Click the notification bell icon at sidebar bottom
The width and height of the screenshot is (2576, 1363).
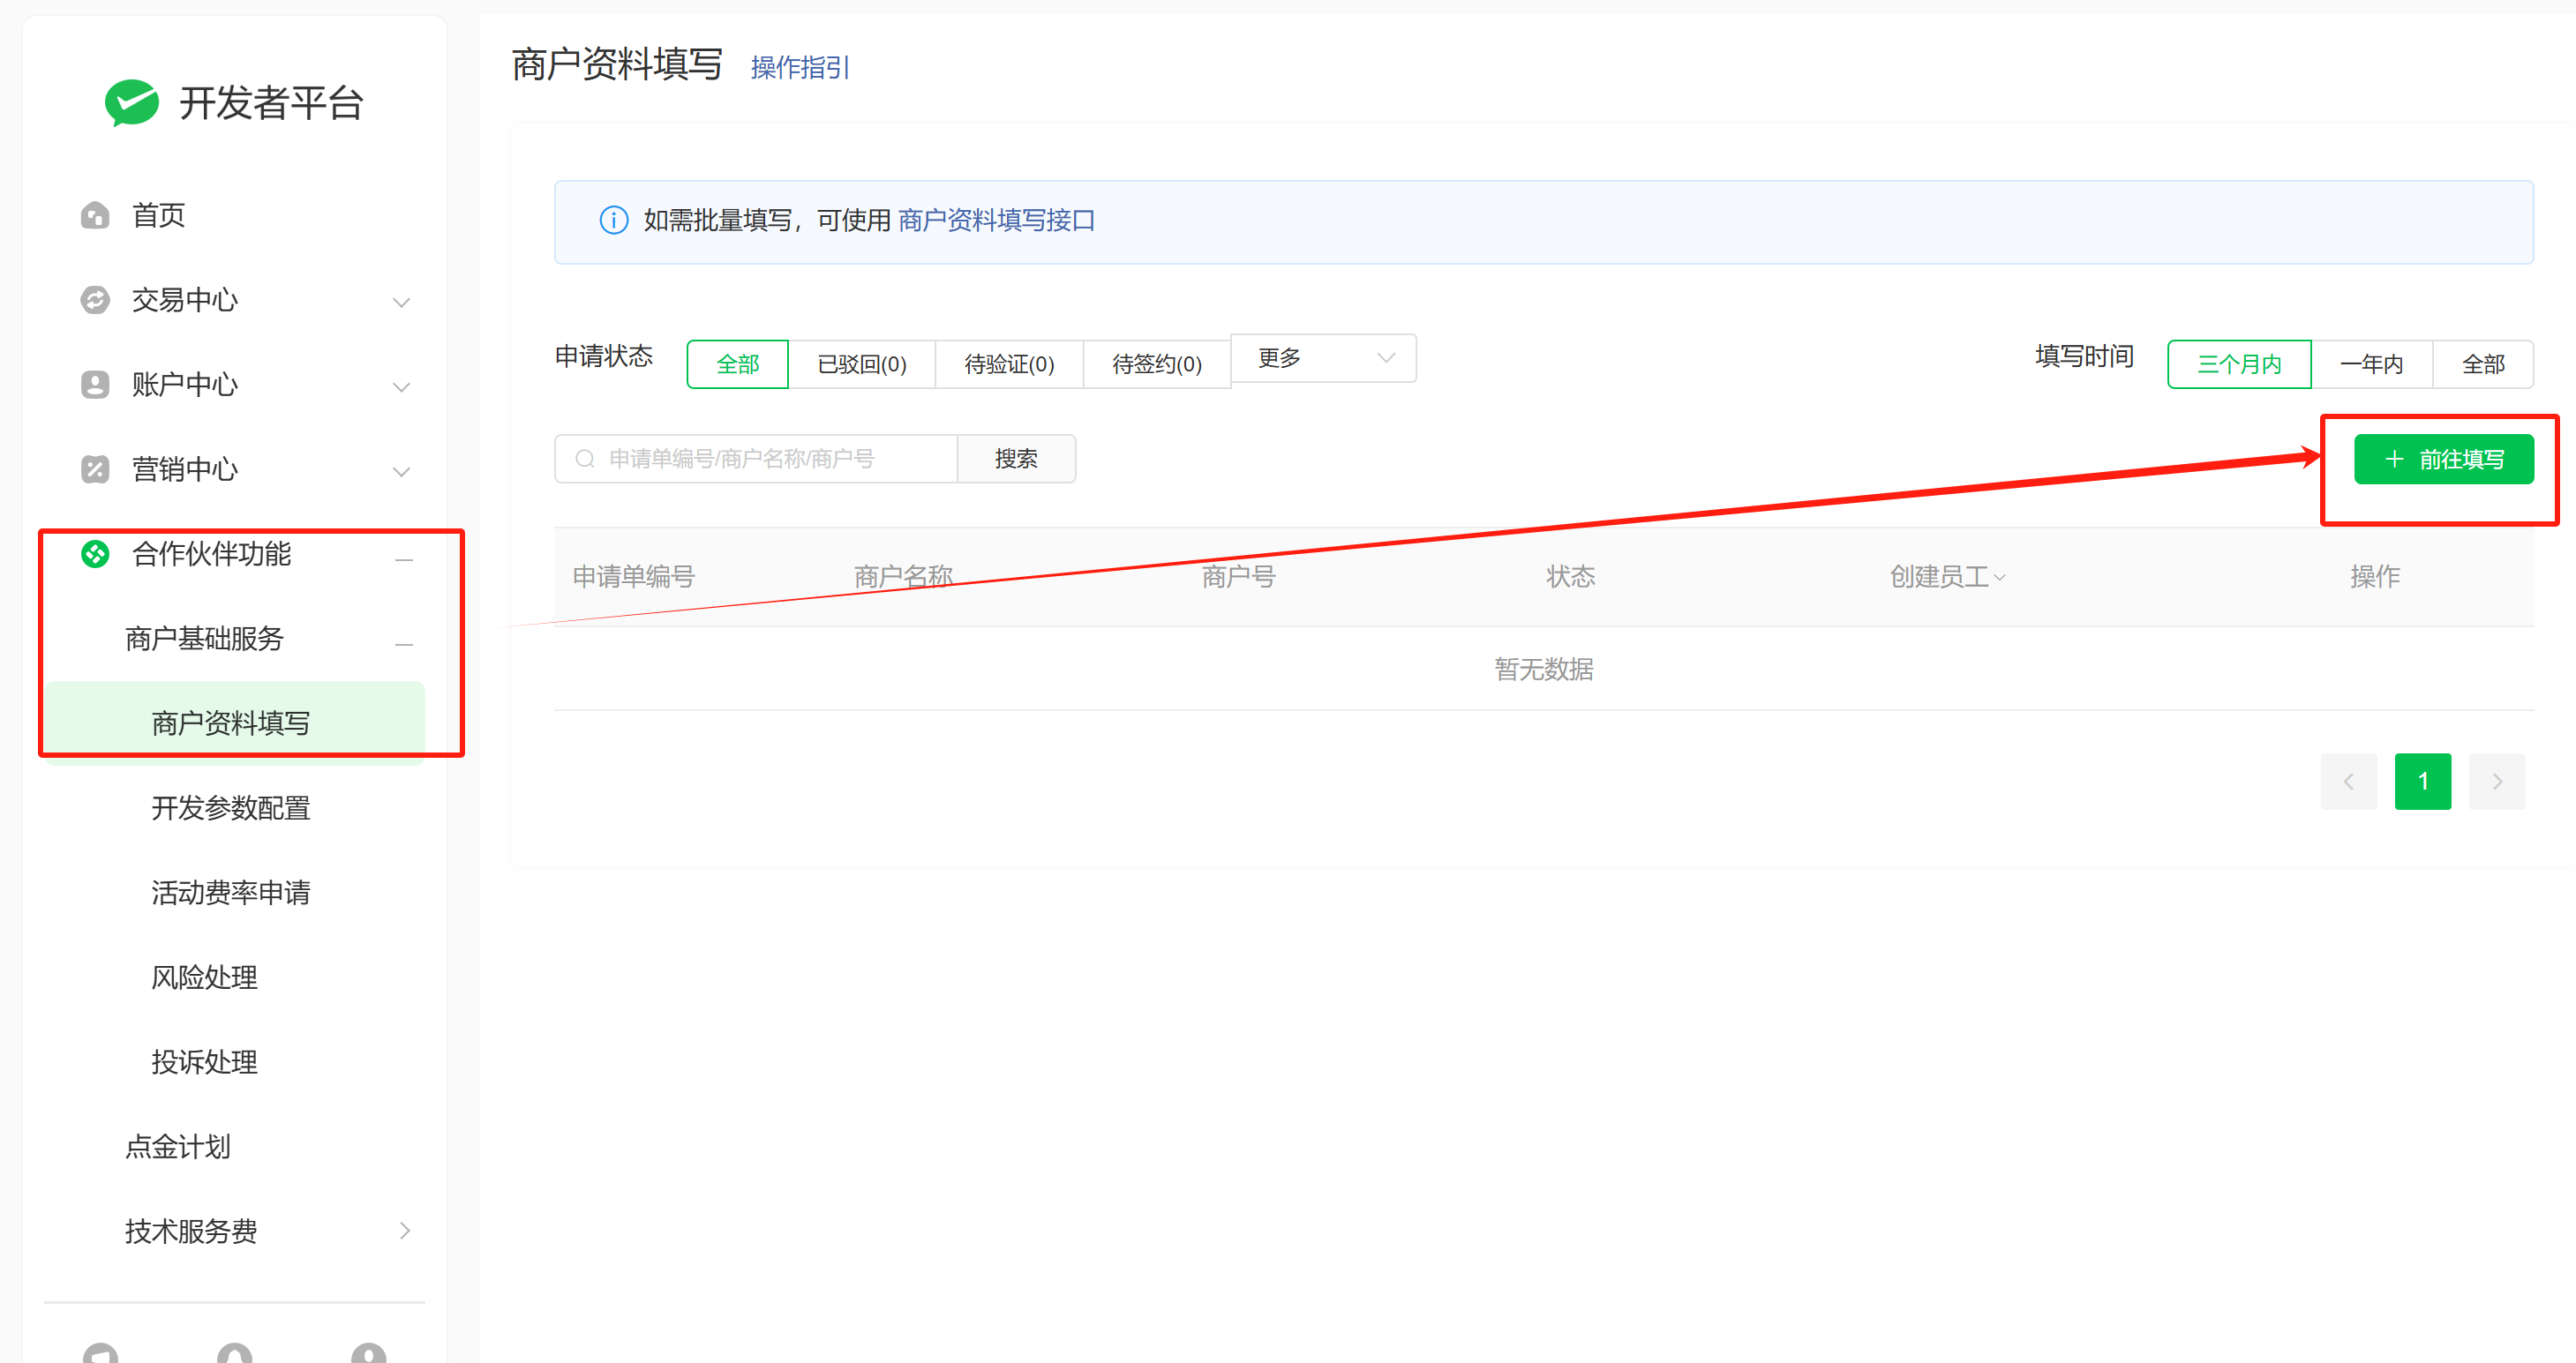(x=234, y=1353)
